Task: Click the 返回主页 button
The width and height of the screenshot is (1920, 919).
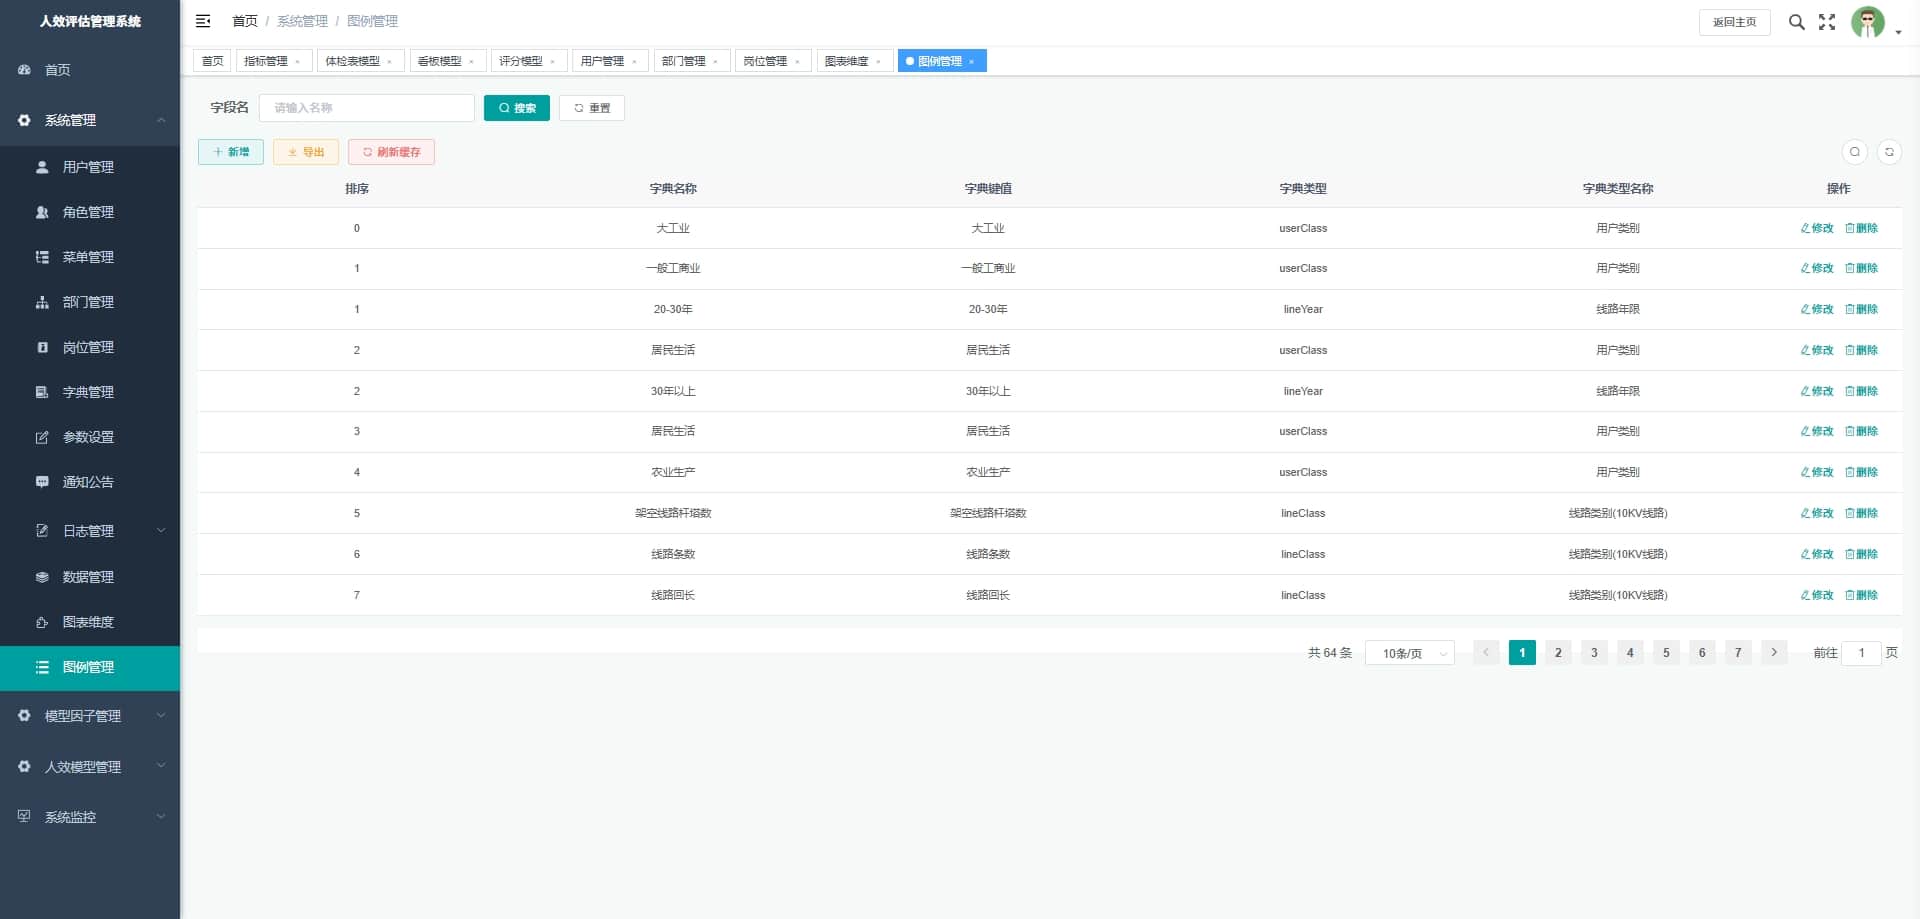Action: (1735, 22)
